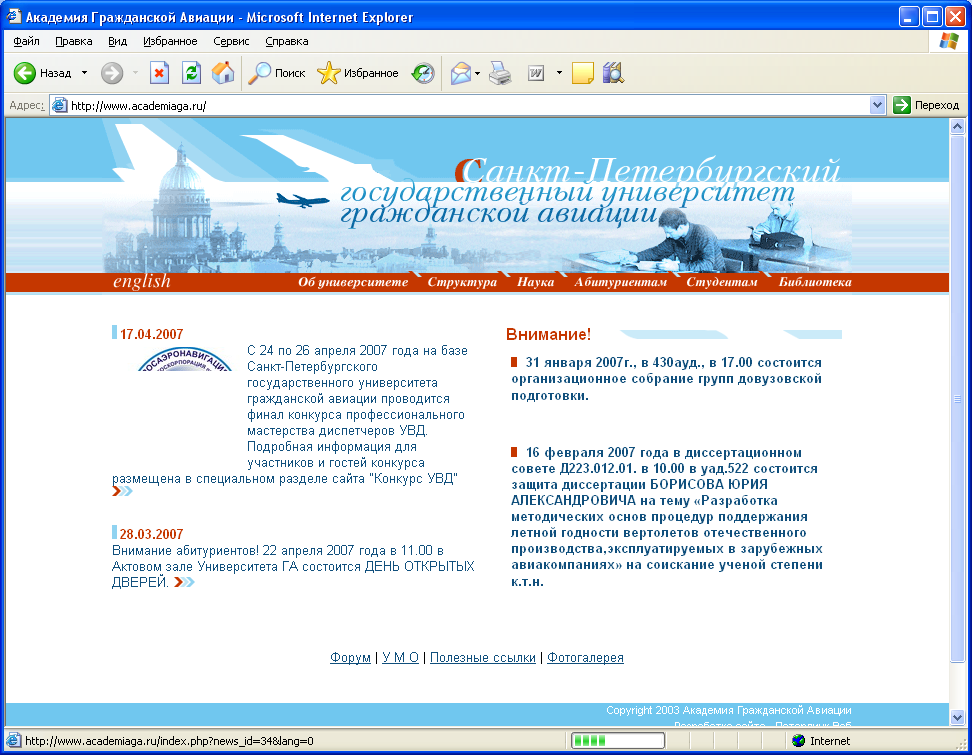Switch site to english version

point(141,281)
